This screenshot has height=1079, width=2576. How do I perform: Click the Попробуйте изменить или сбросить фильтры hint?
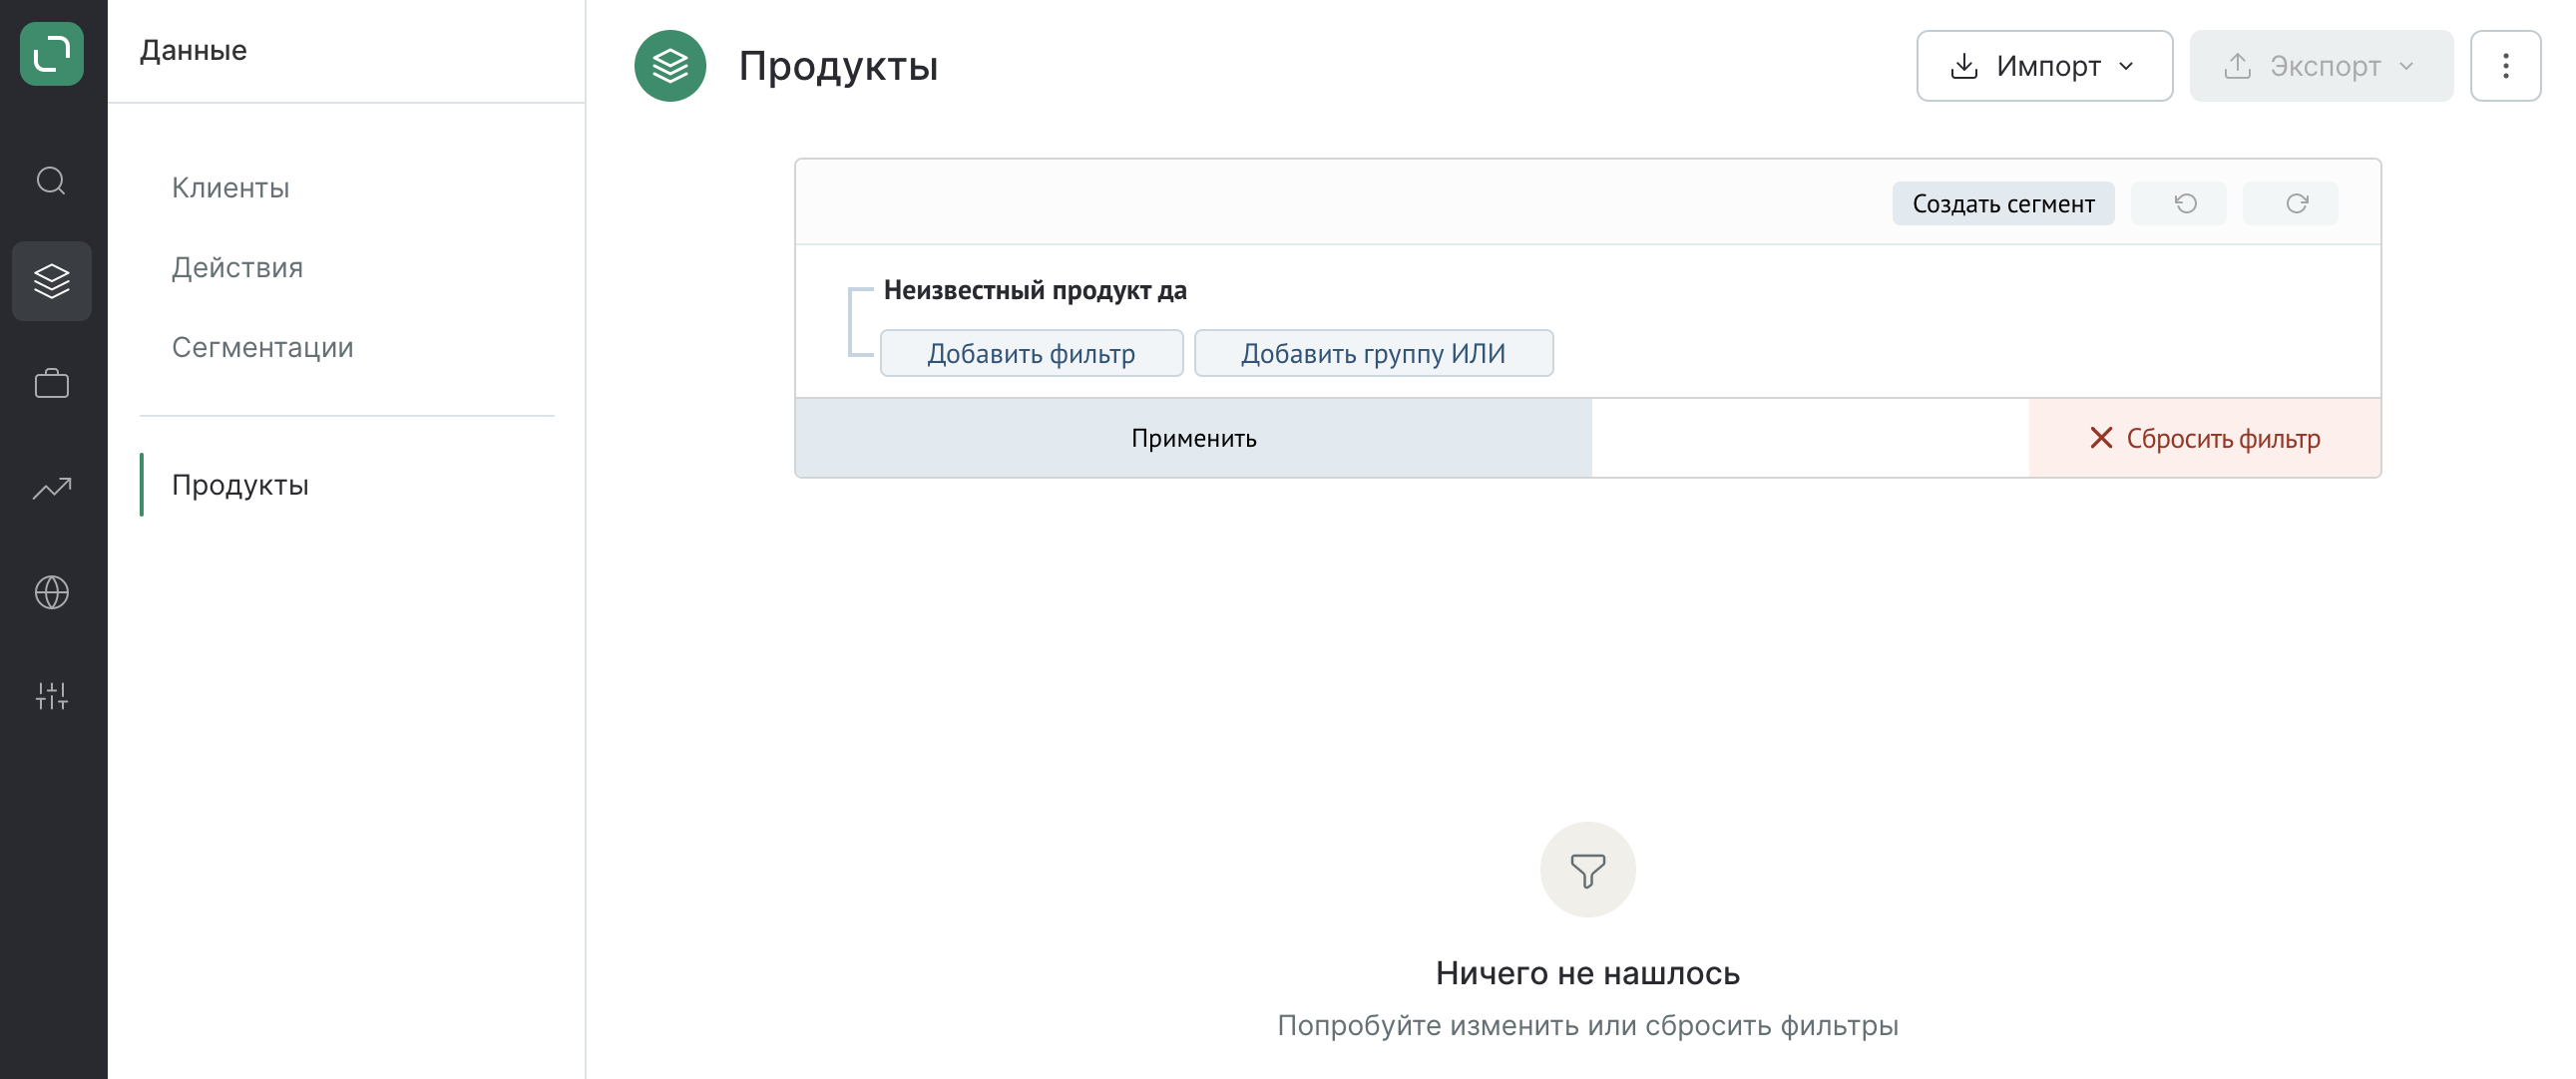tap(1587, 1026)
